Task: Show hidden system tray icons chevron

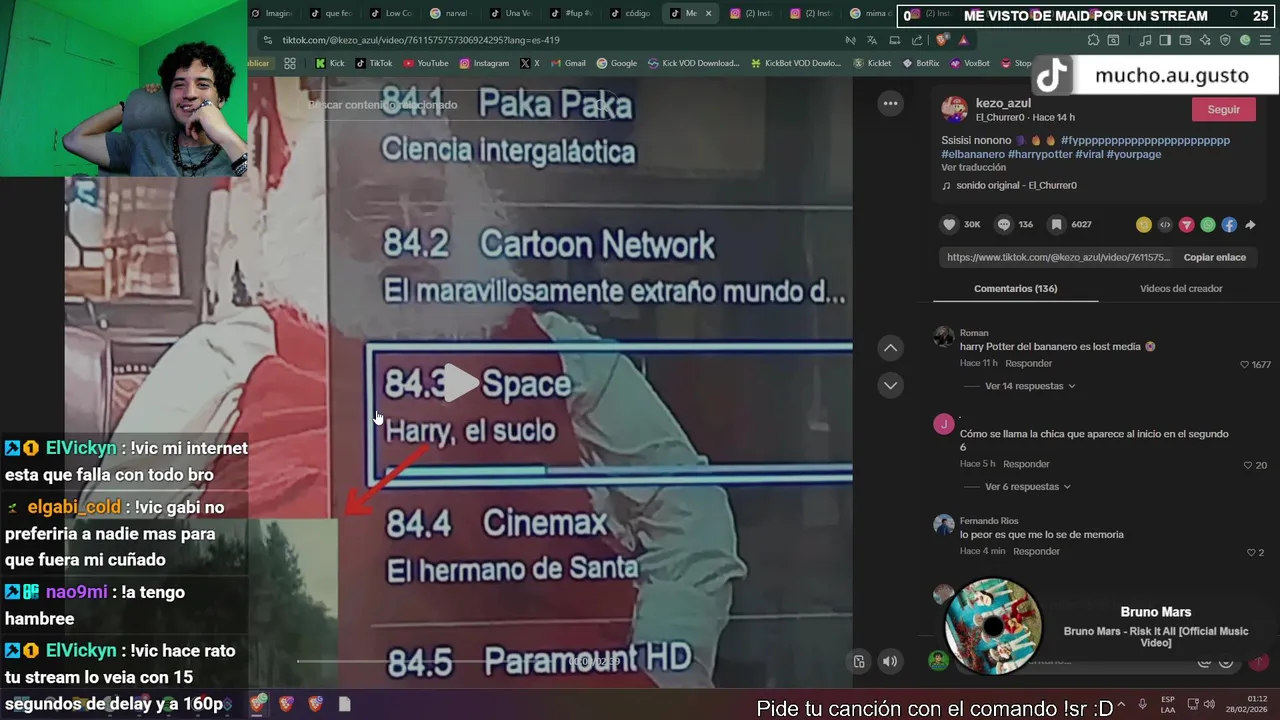Action: pyautogui.click(x=1121, y=704)
